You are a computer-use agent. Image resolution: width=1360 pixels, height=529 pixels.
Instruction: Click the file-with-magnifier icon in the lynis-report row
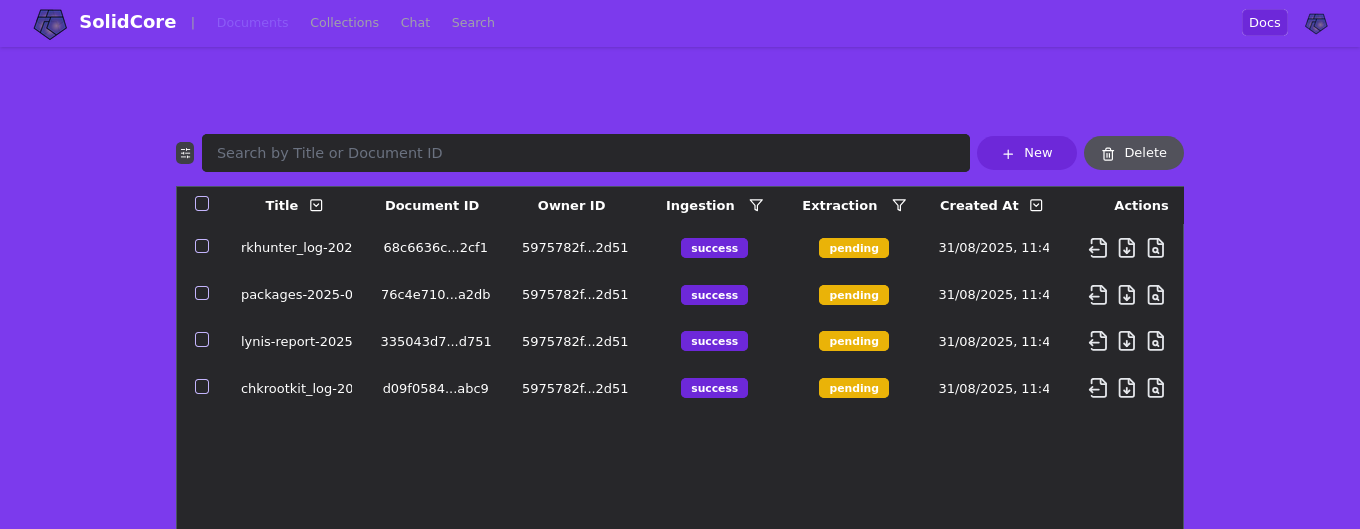[x=1156, y=341]
